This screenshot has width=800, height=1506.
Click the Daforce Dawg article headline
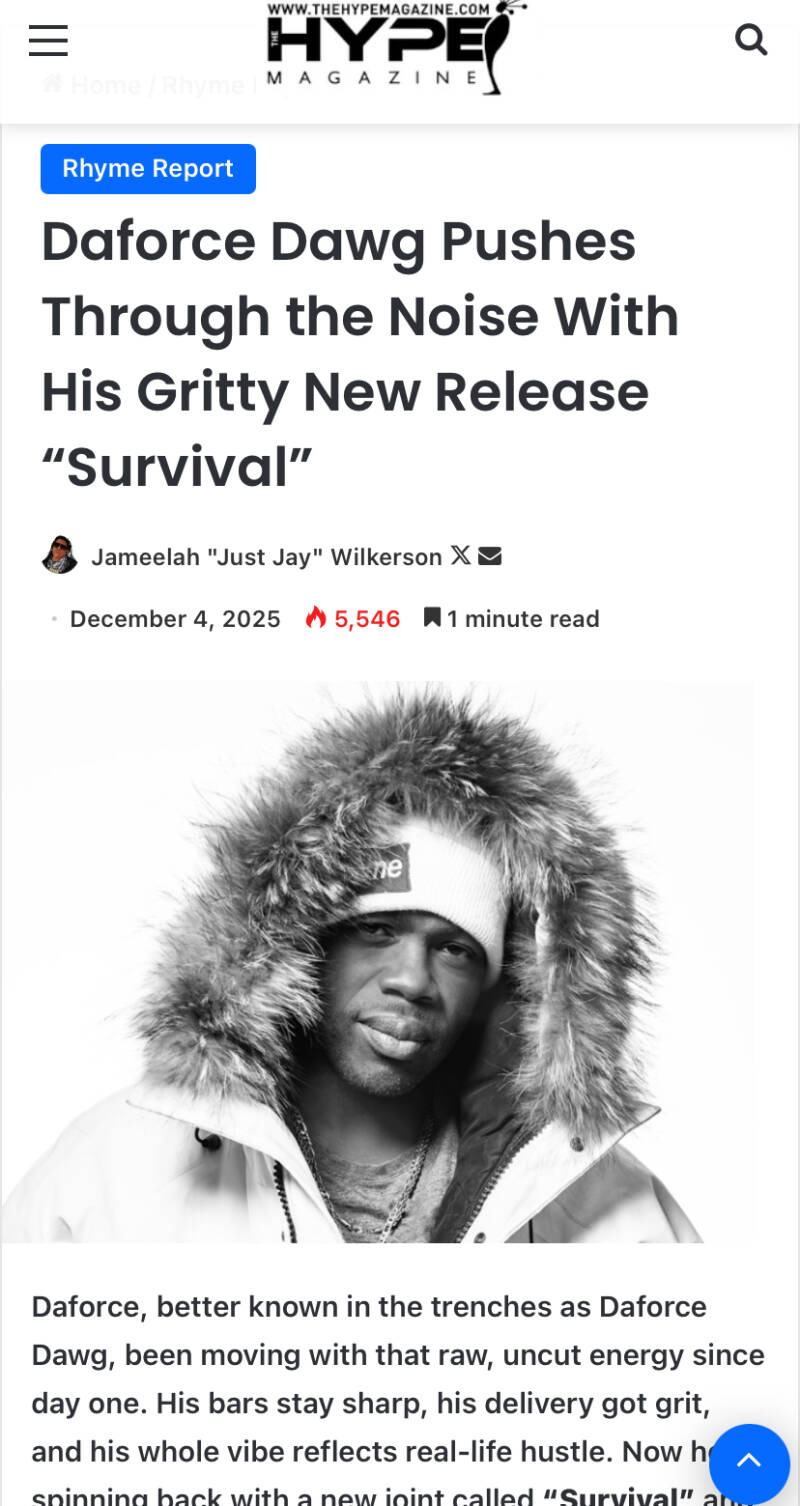[360, 354]
